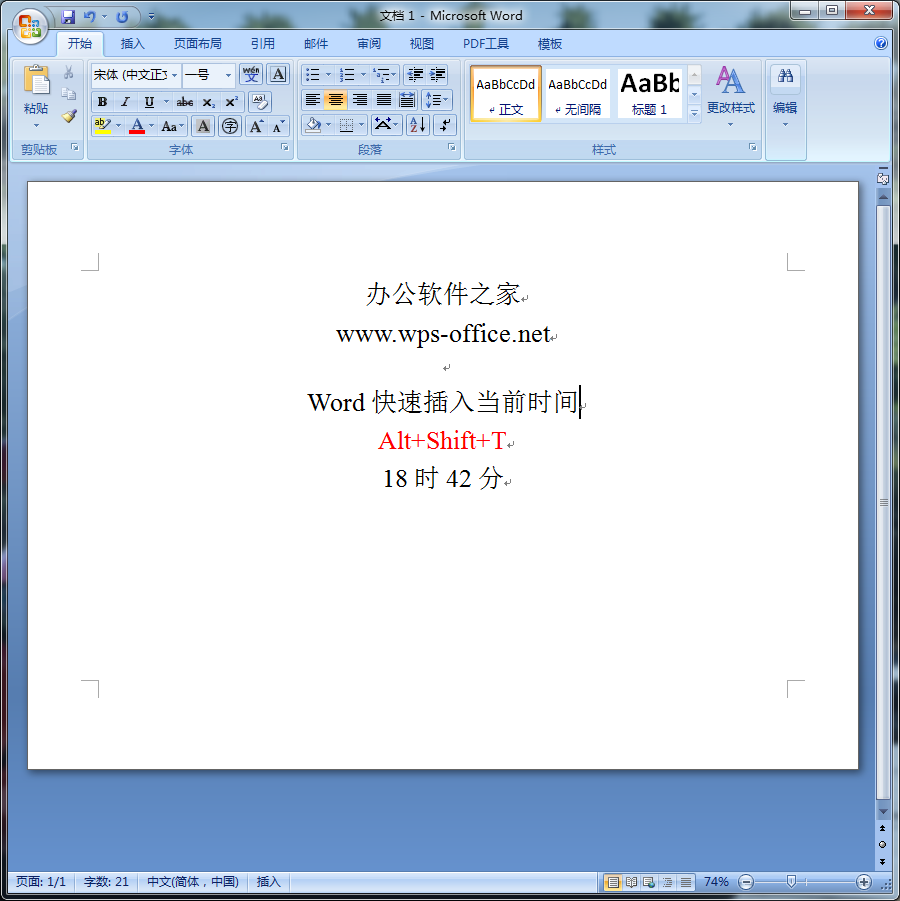
Task: Open the font name dropdown
Action: [174, 75]
